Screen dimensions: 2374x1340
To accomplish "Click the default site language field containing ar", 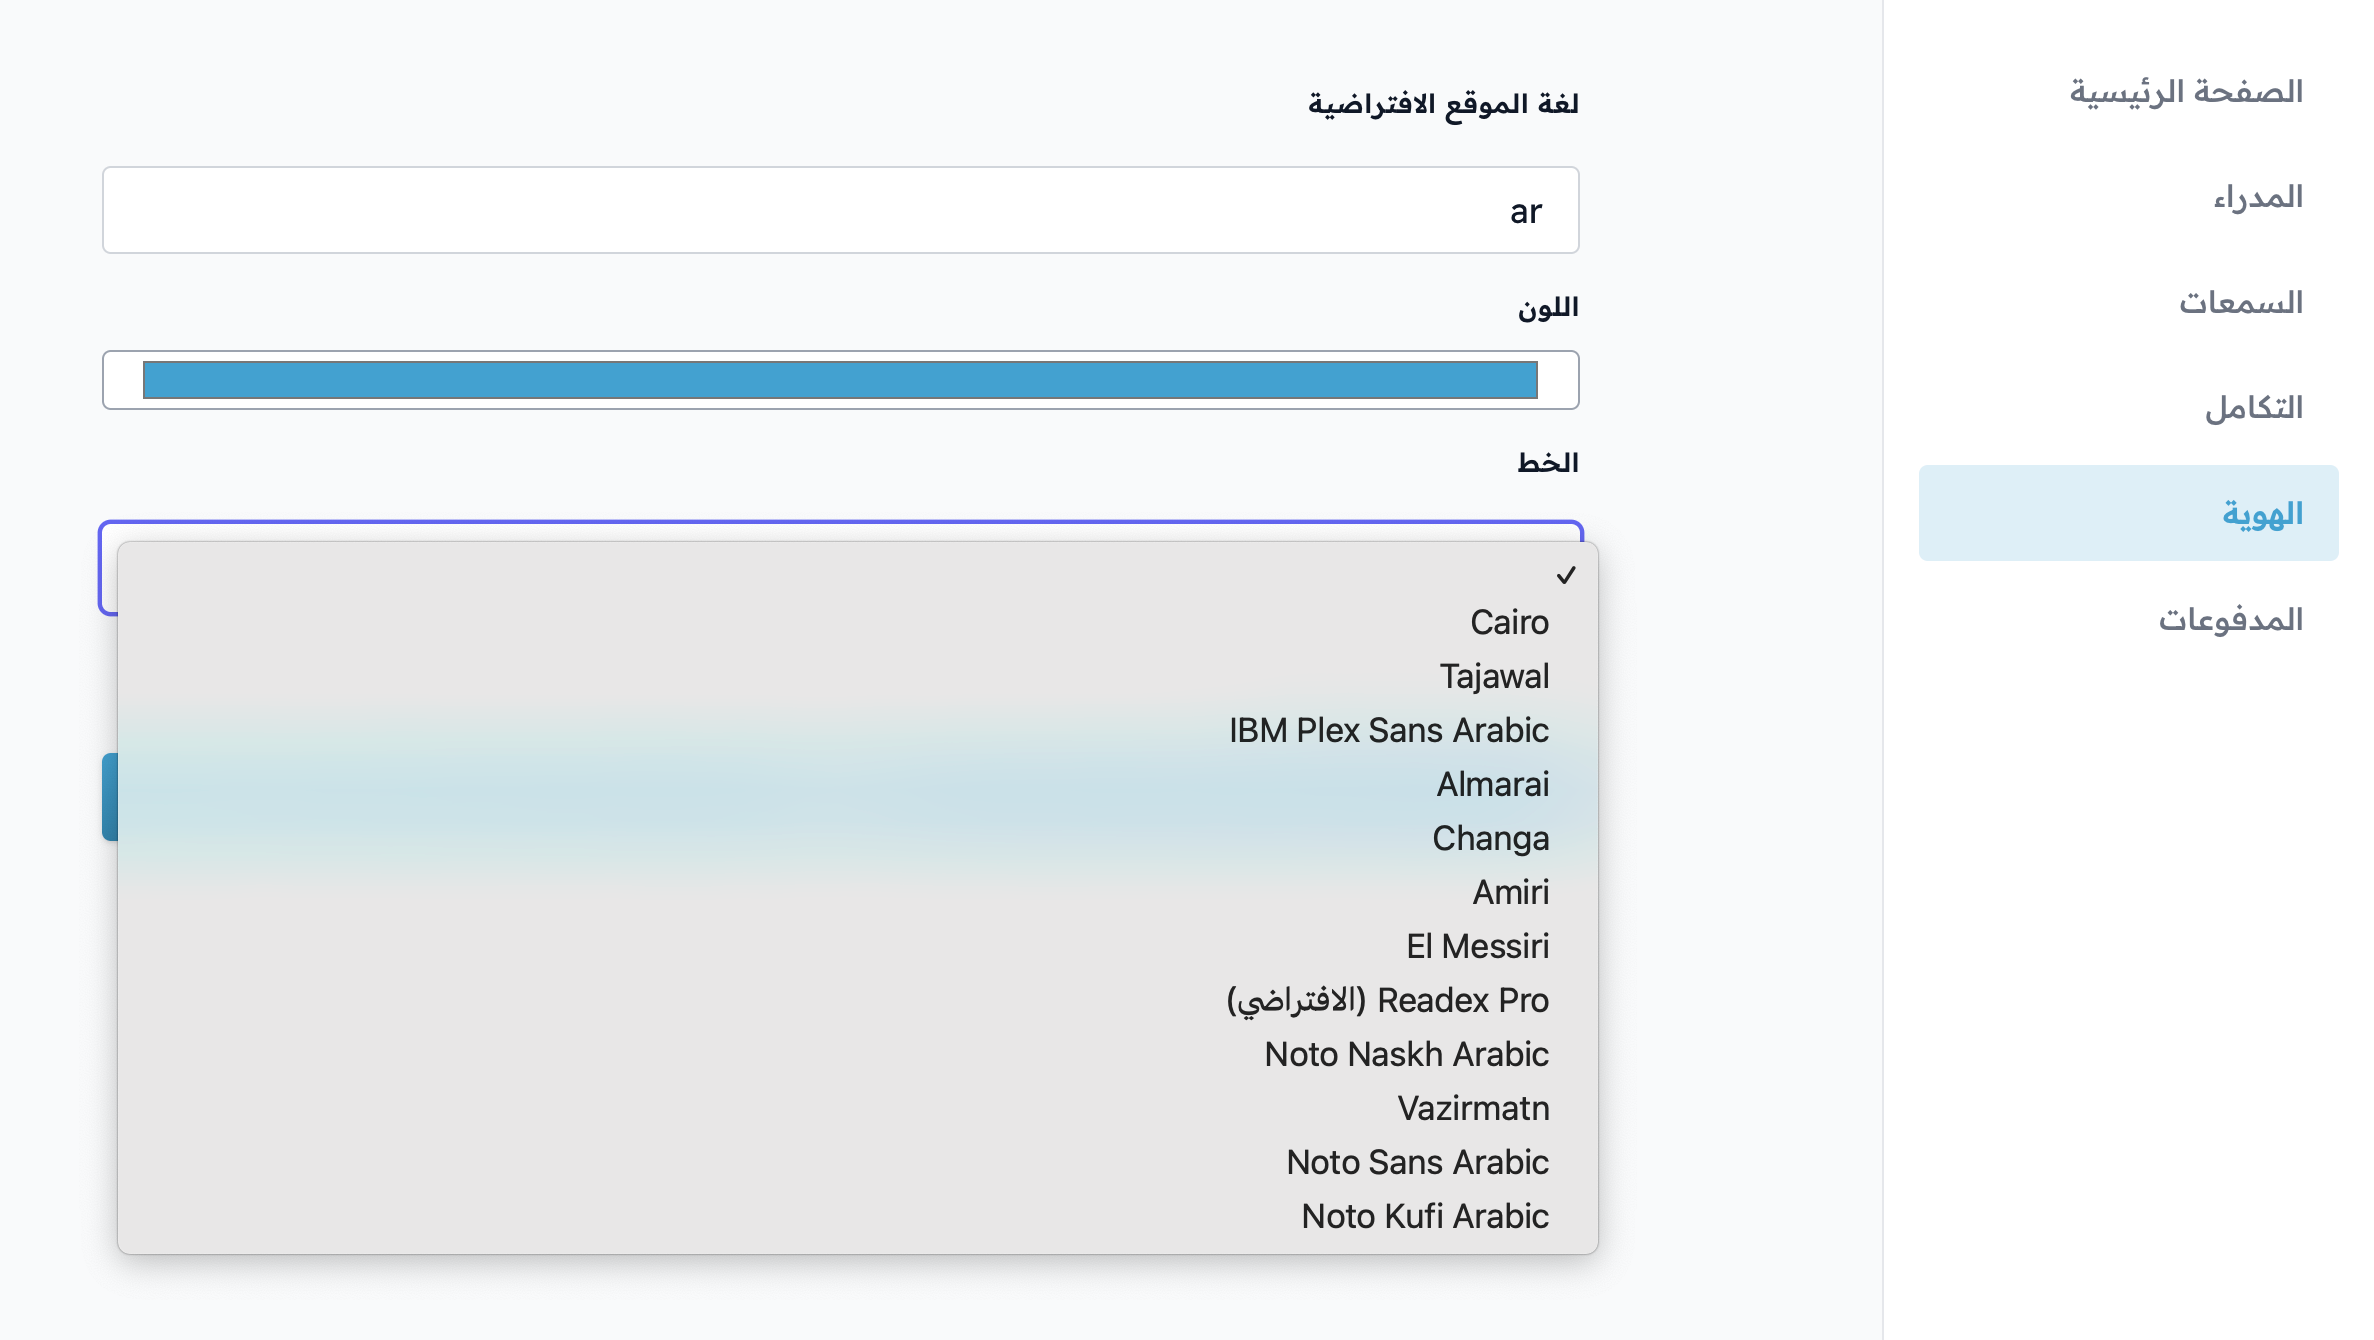I will click(x=840, y=210).
